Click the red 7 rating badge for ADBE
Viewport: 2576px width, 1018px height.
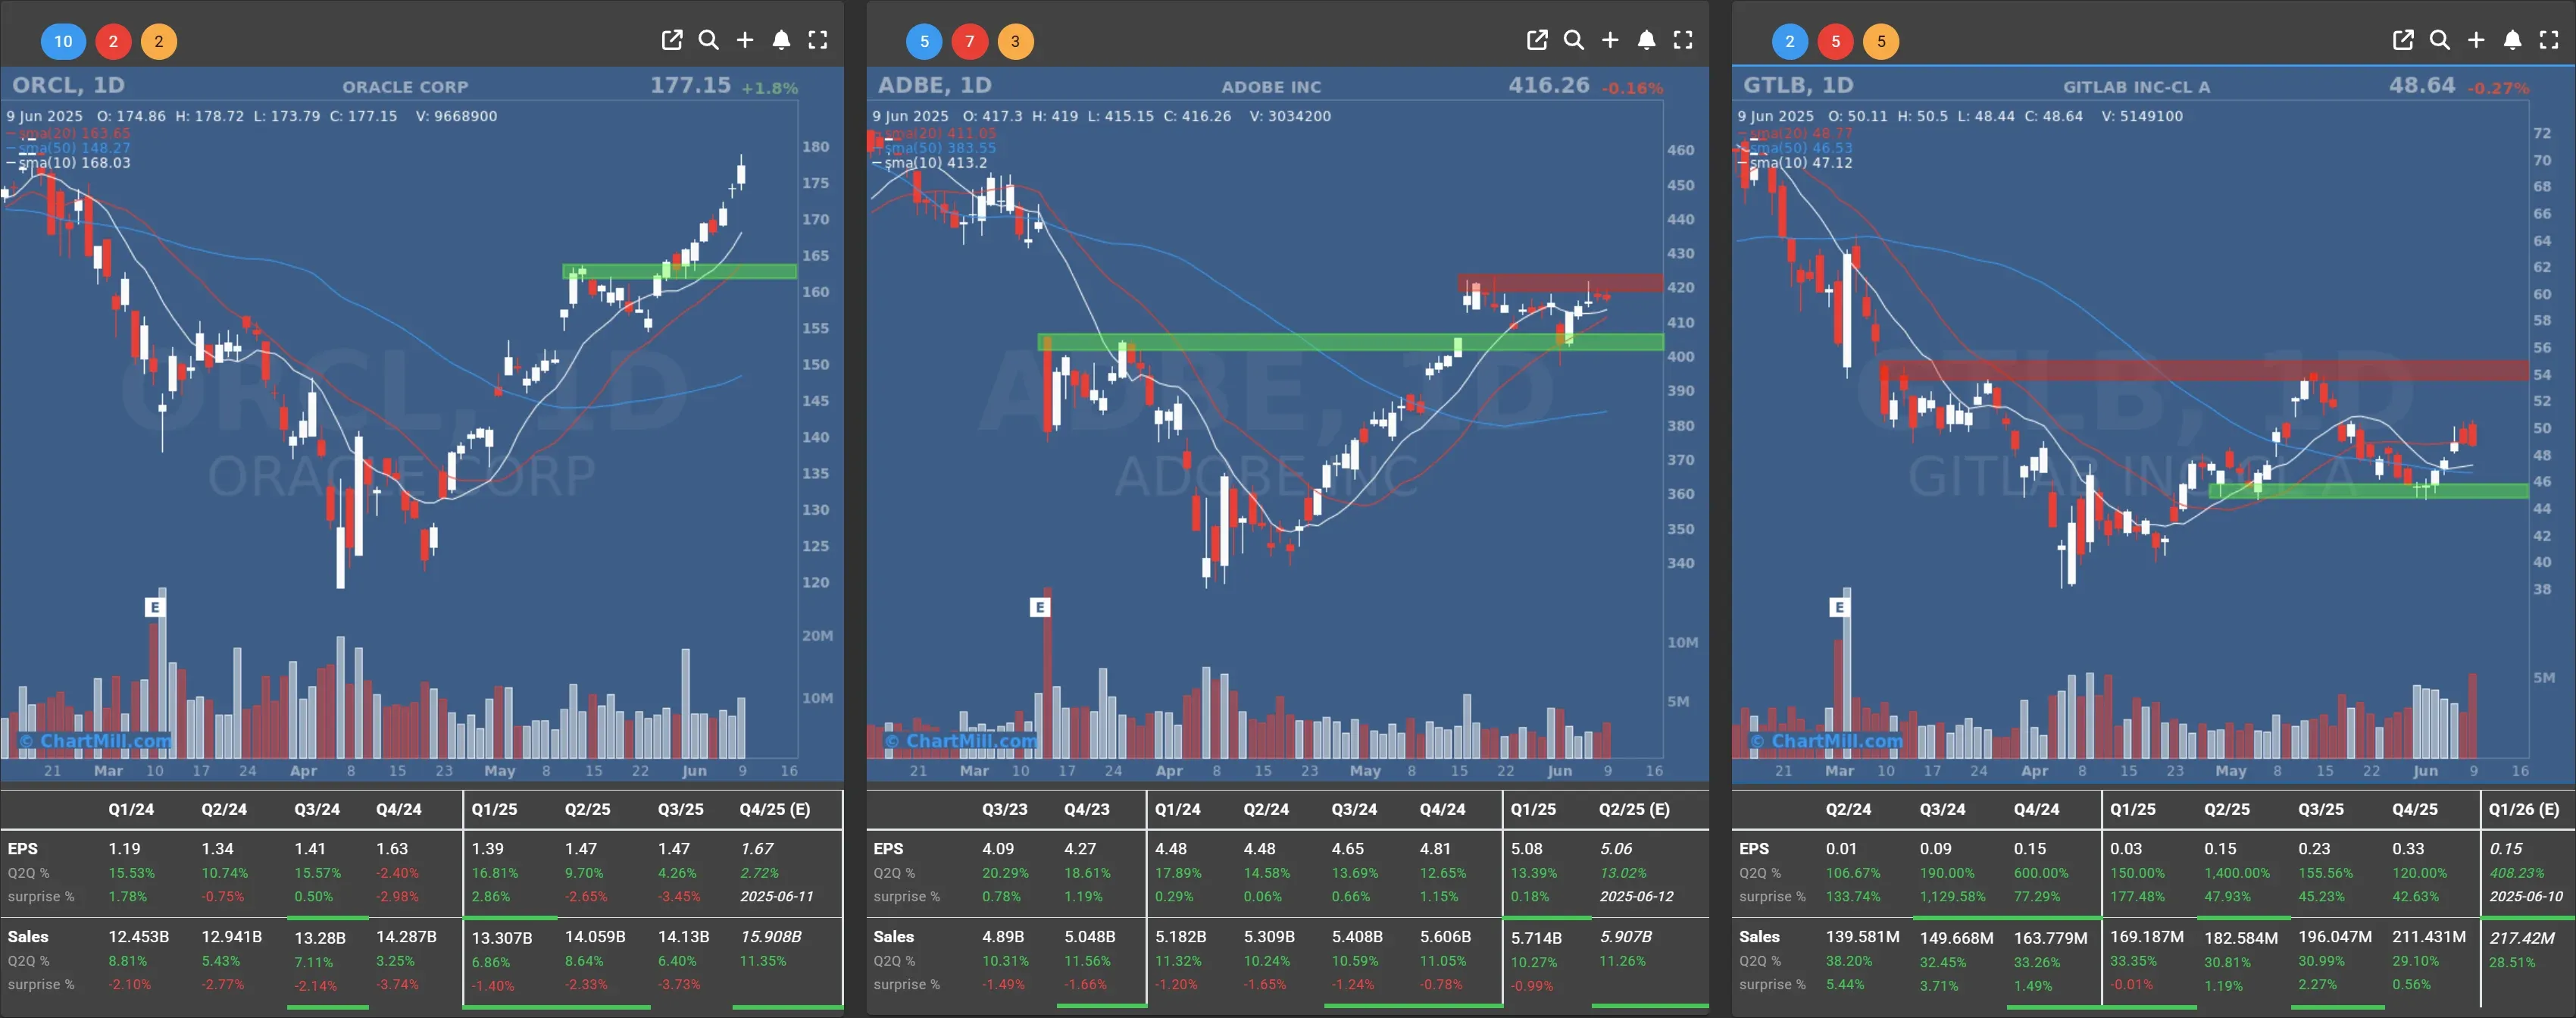click(x=969, y=41)
